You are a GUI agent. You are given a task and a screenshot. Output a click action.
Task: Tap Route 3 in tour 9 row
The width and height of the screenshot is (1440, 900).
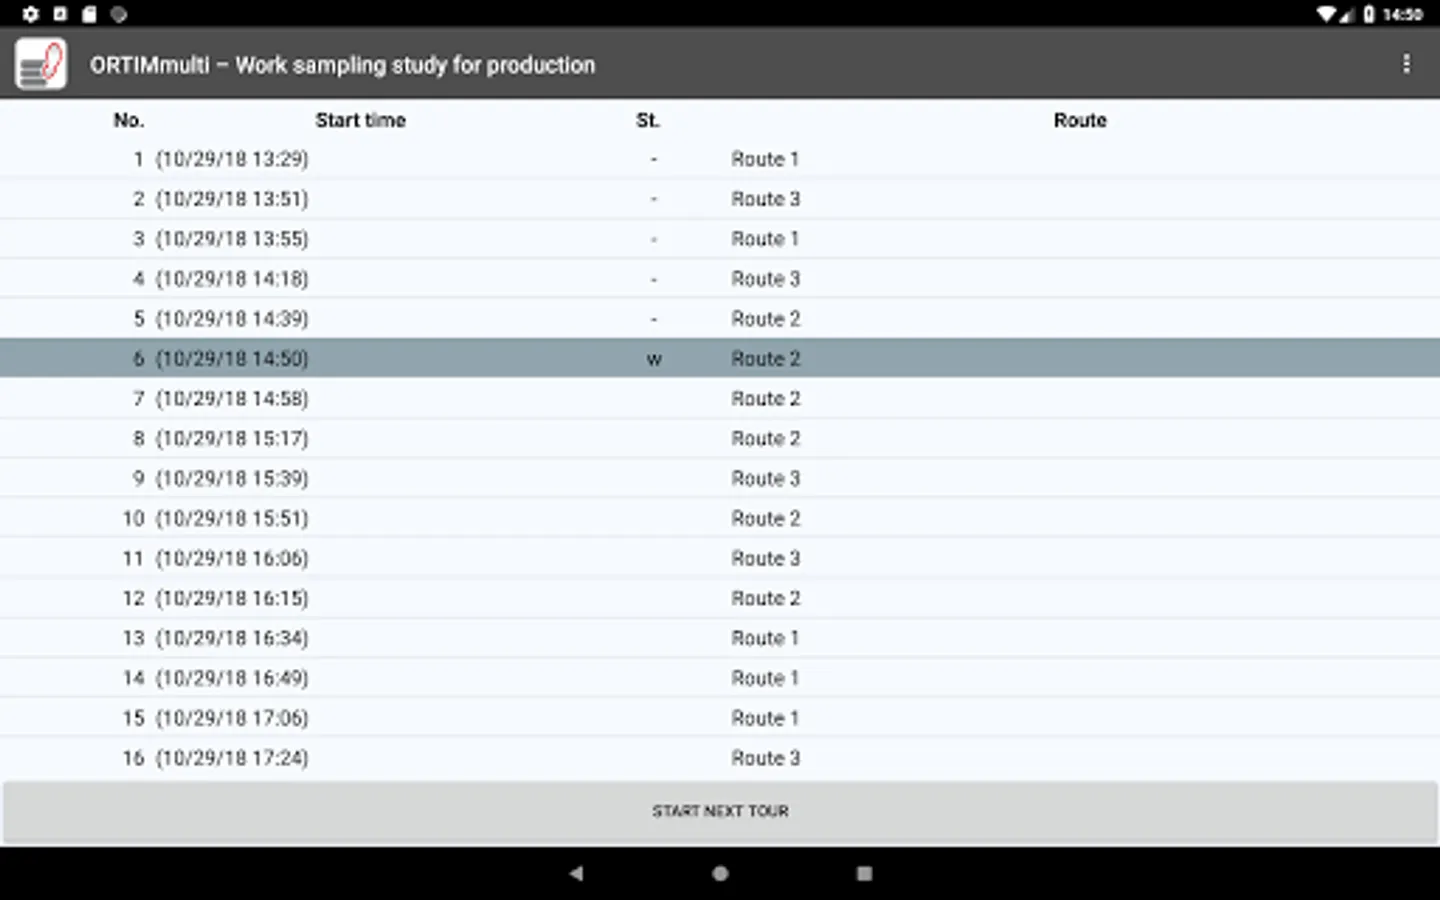(x=765, y=478)
